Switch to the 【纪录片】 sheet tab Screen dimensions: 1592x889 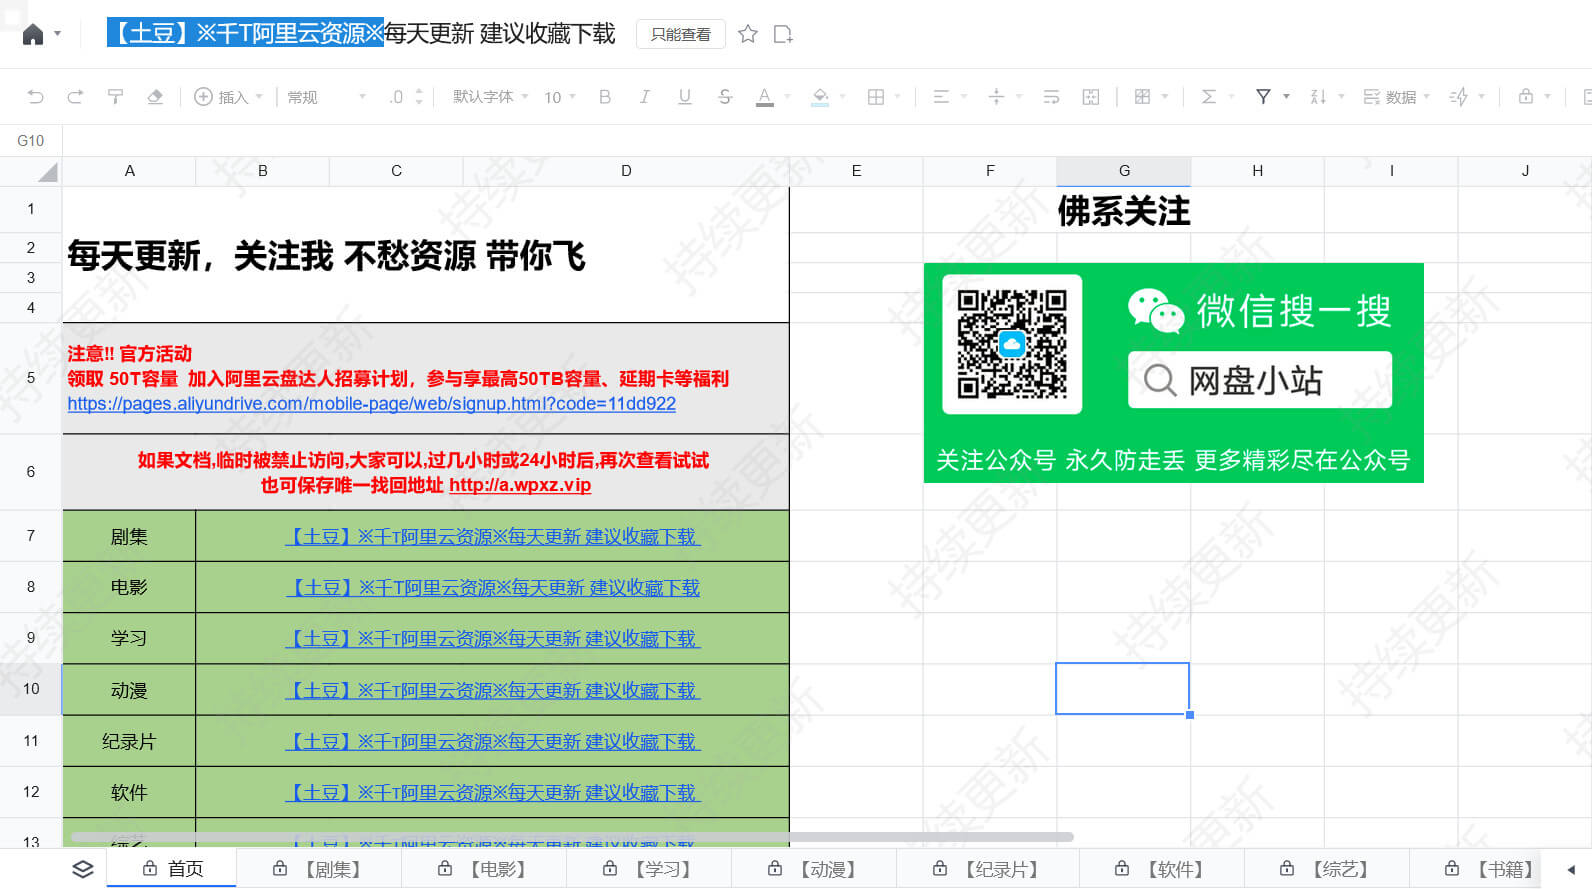988,869
